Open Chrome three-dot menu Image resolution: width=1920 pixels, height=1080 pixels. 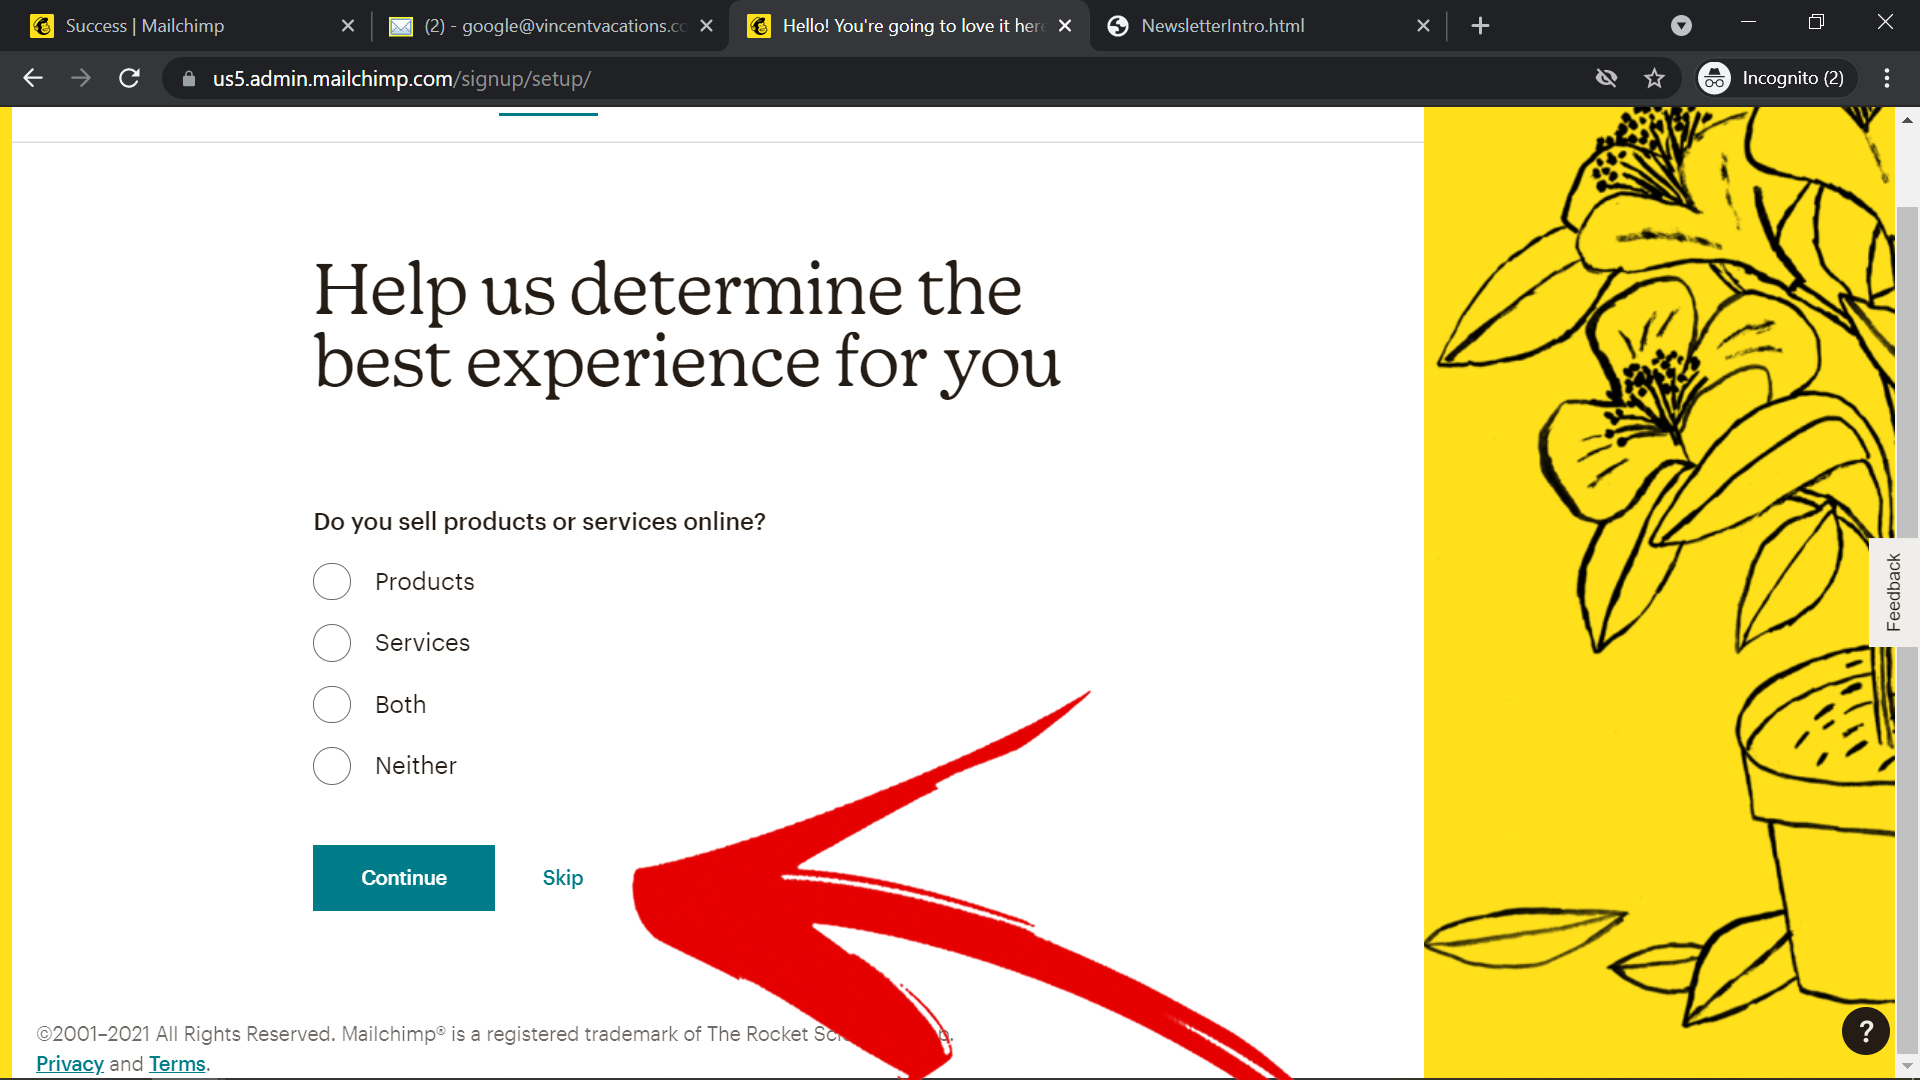click(x=1887, y=78)
